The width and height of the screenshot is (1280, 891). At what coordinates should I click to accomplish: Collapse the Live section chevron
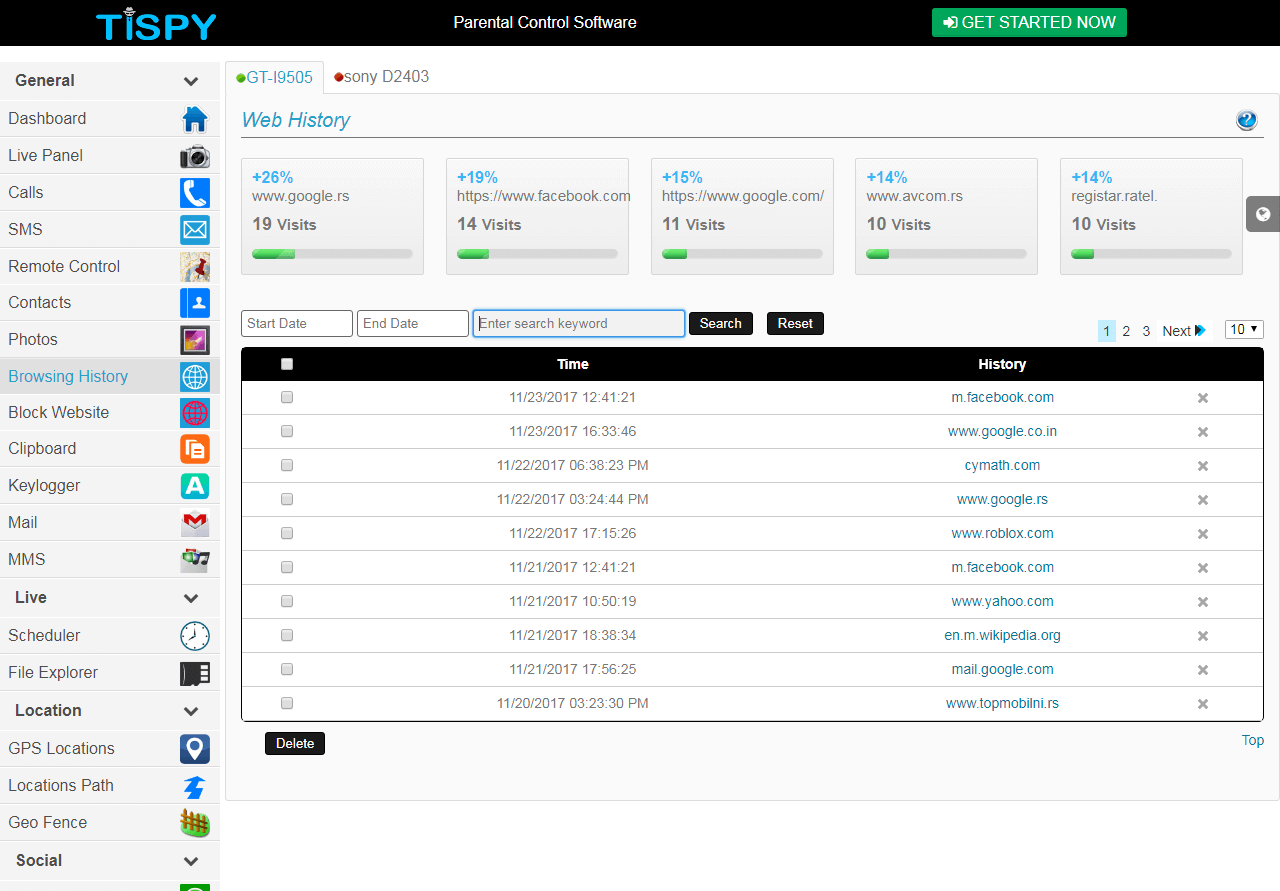point(191,599)
